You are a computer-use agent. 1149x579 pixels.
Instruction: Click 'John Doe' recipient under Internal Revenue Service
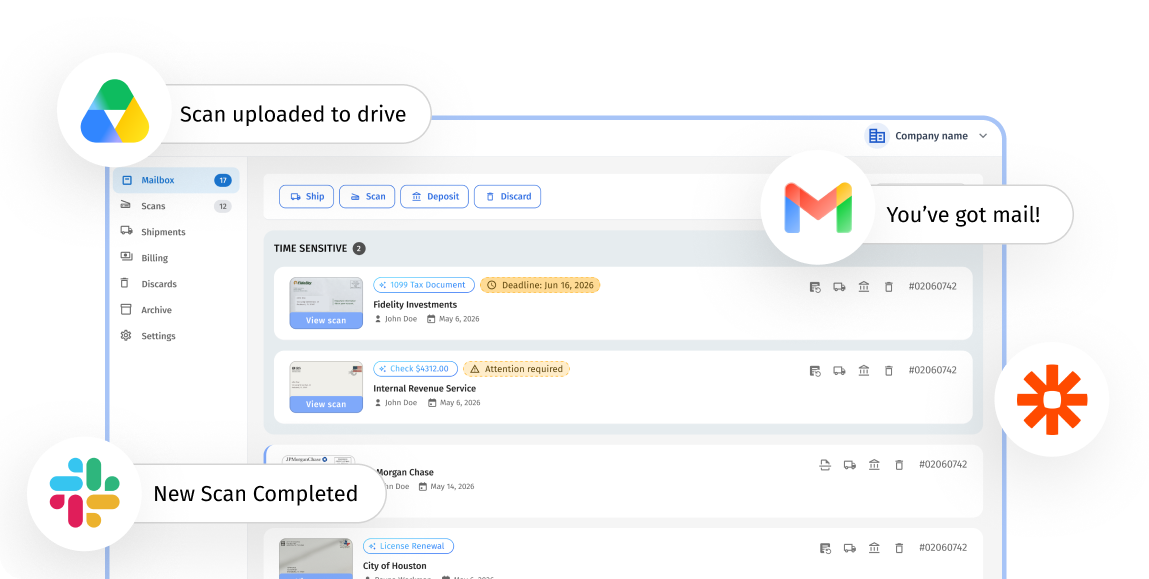[x=401, y=402]
